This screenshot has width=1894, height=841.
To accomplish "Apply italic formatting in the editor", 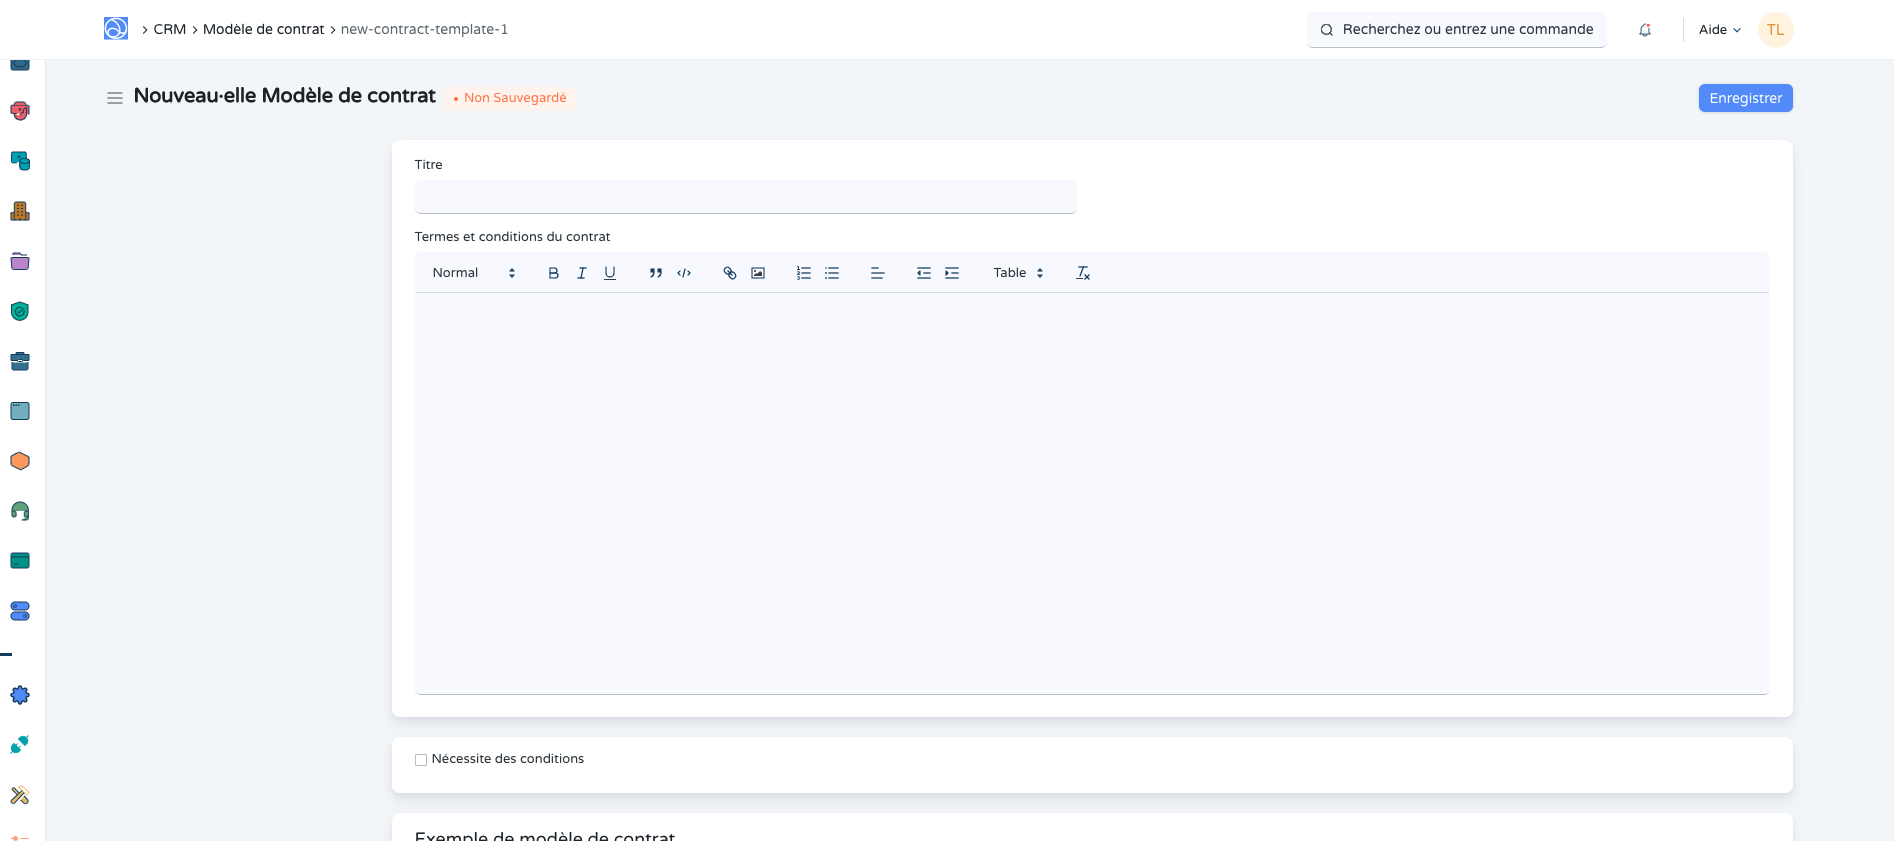I will [581, 273].
